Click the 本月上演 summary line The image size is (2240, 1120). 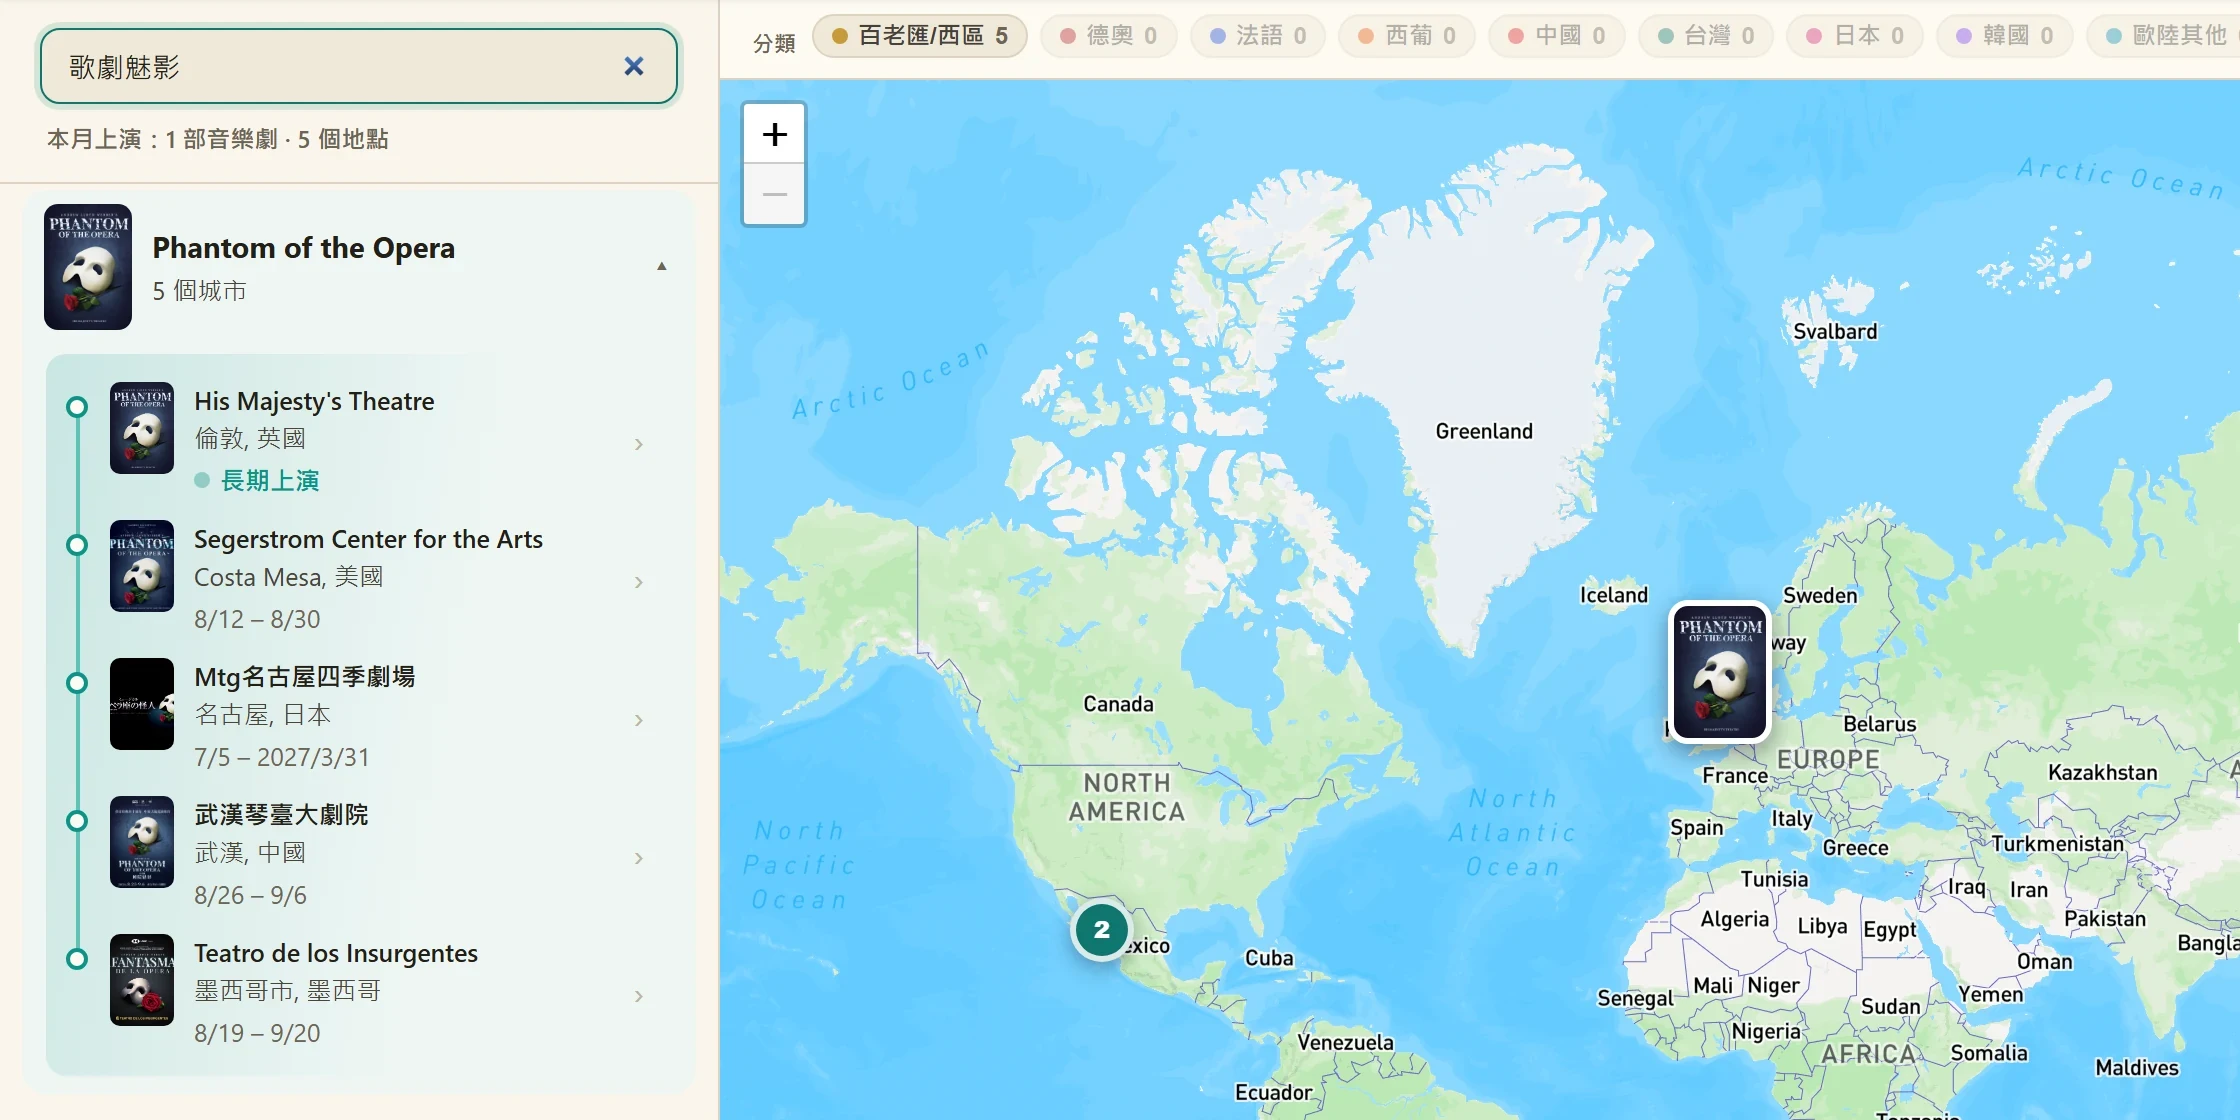(x=218, y=139)
